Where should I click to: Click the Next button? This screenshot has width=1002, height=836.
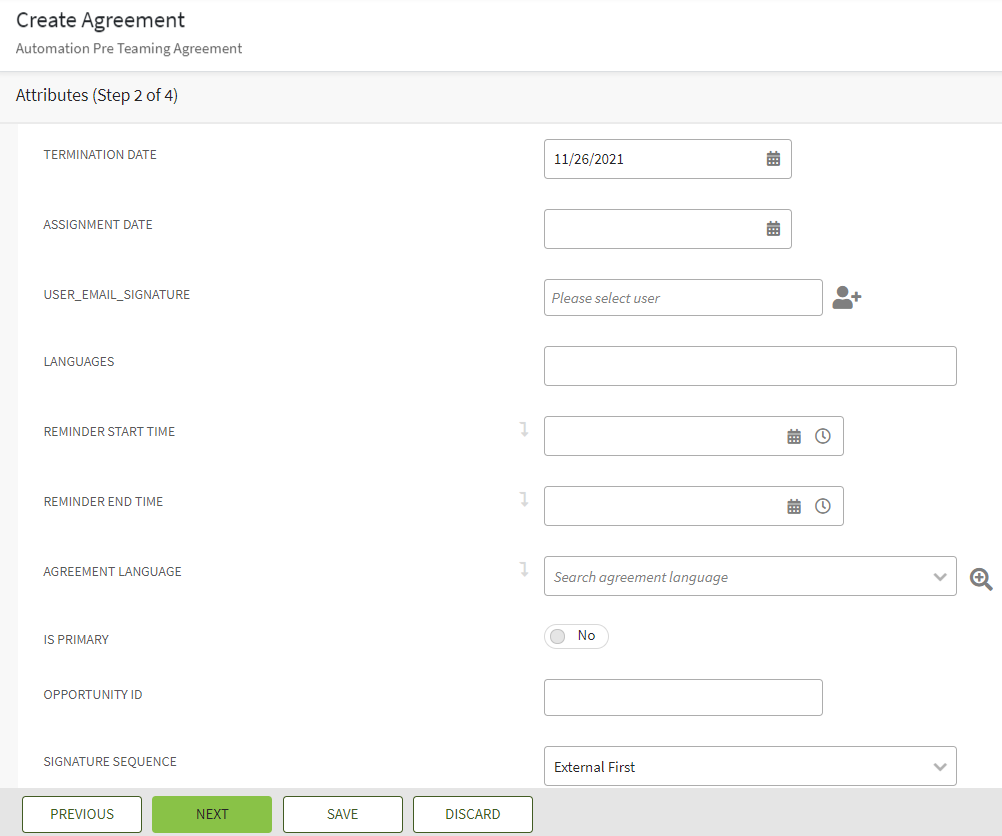[x=212, y=814]
